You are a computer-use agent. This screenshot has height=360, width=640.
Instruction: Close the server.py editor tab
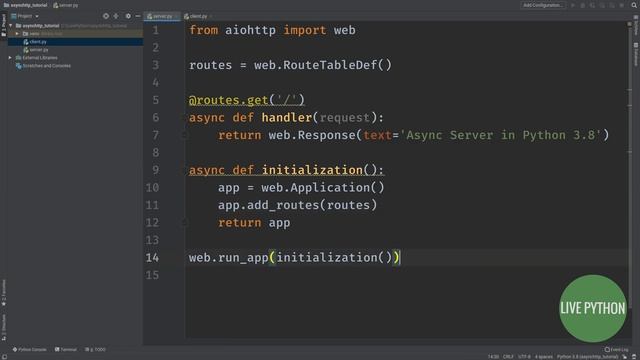(177, 16)
